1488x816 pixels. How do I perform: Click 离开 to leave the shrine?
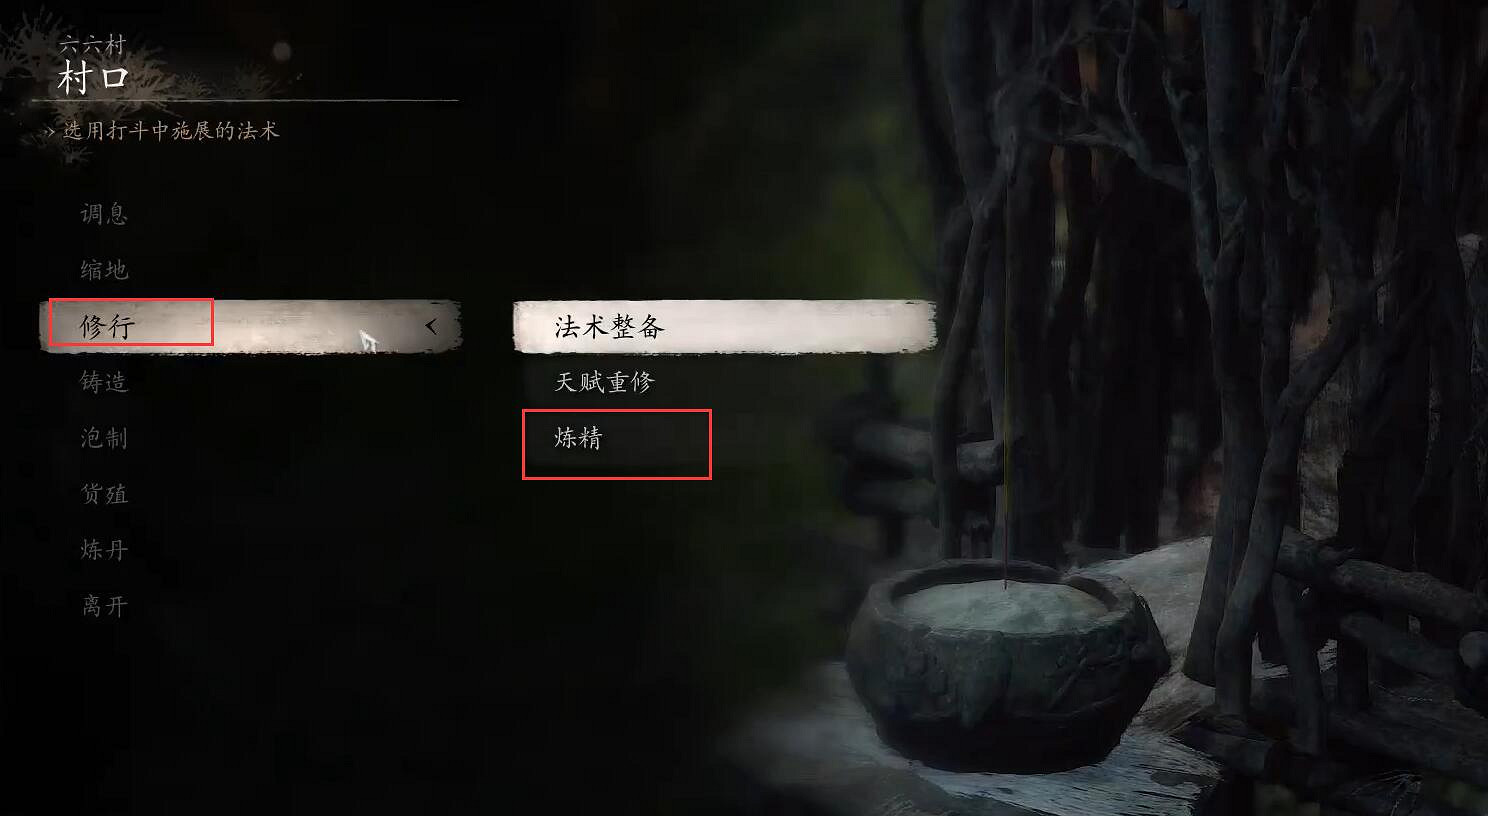pyautogui.click(x=104, y=606)
